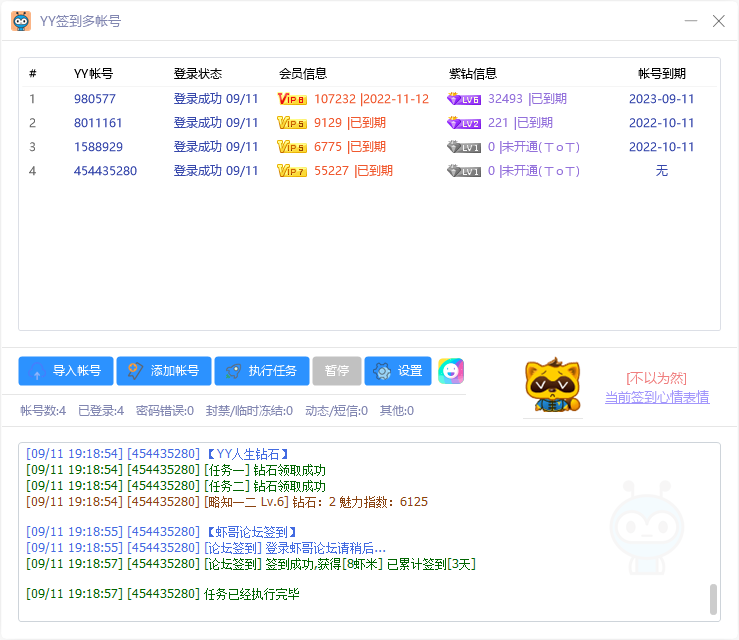
Task: Click the [不以为然] mood label
Action: [x=657, y=378]
